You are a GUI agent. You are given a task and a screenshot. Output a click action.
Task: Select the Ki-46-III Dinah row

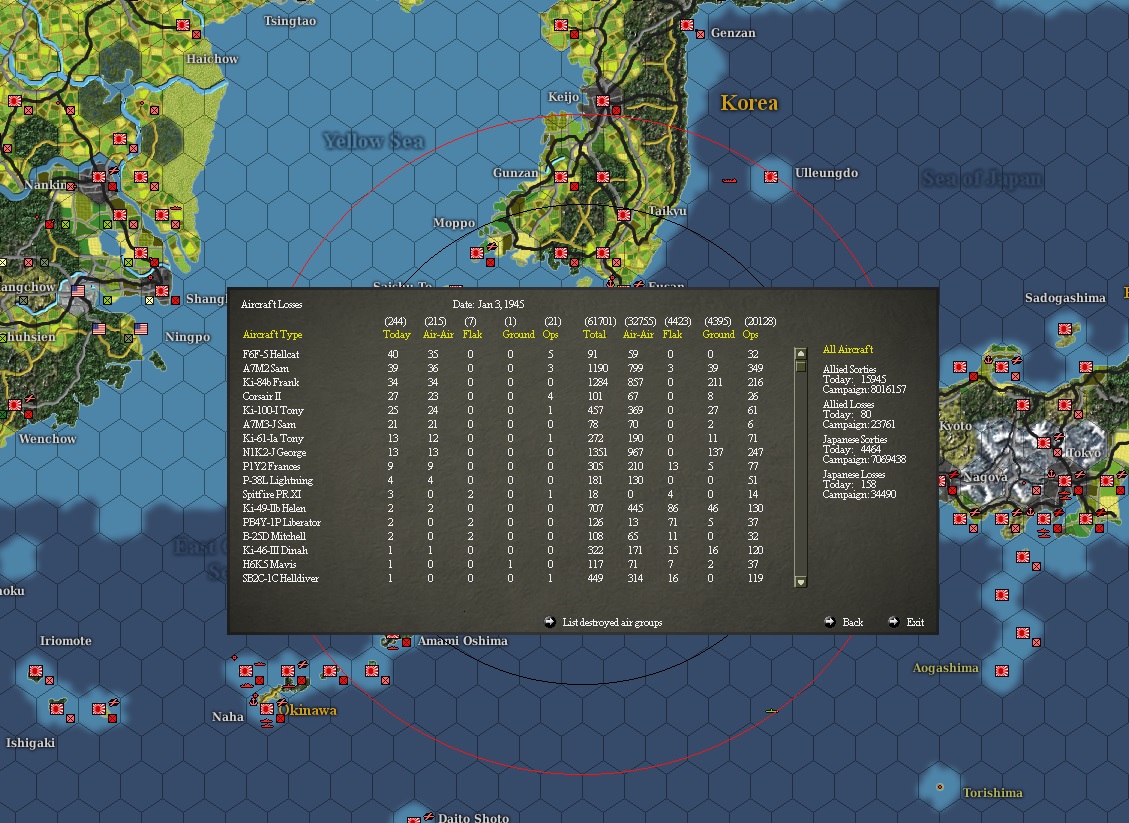[503, 550]
